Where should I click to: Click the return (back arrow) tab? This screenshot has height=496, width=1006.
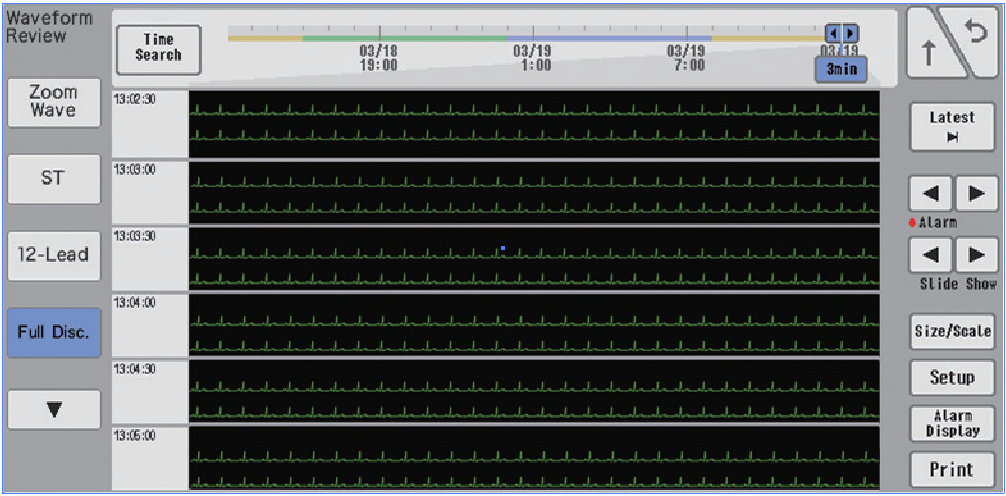pos(976,36)
